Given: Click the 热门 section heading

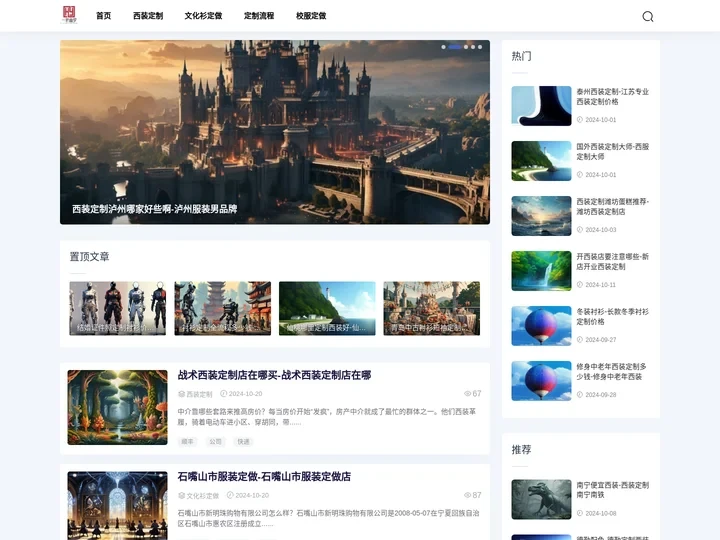Looking at the screenshot, I should (x=522, y=56).
